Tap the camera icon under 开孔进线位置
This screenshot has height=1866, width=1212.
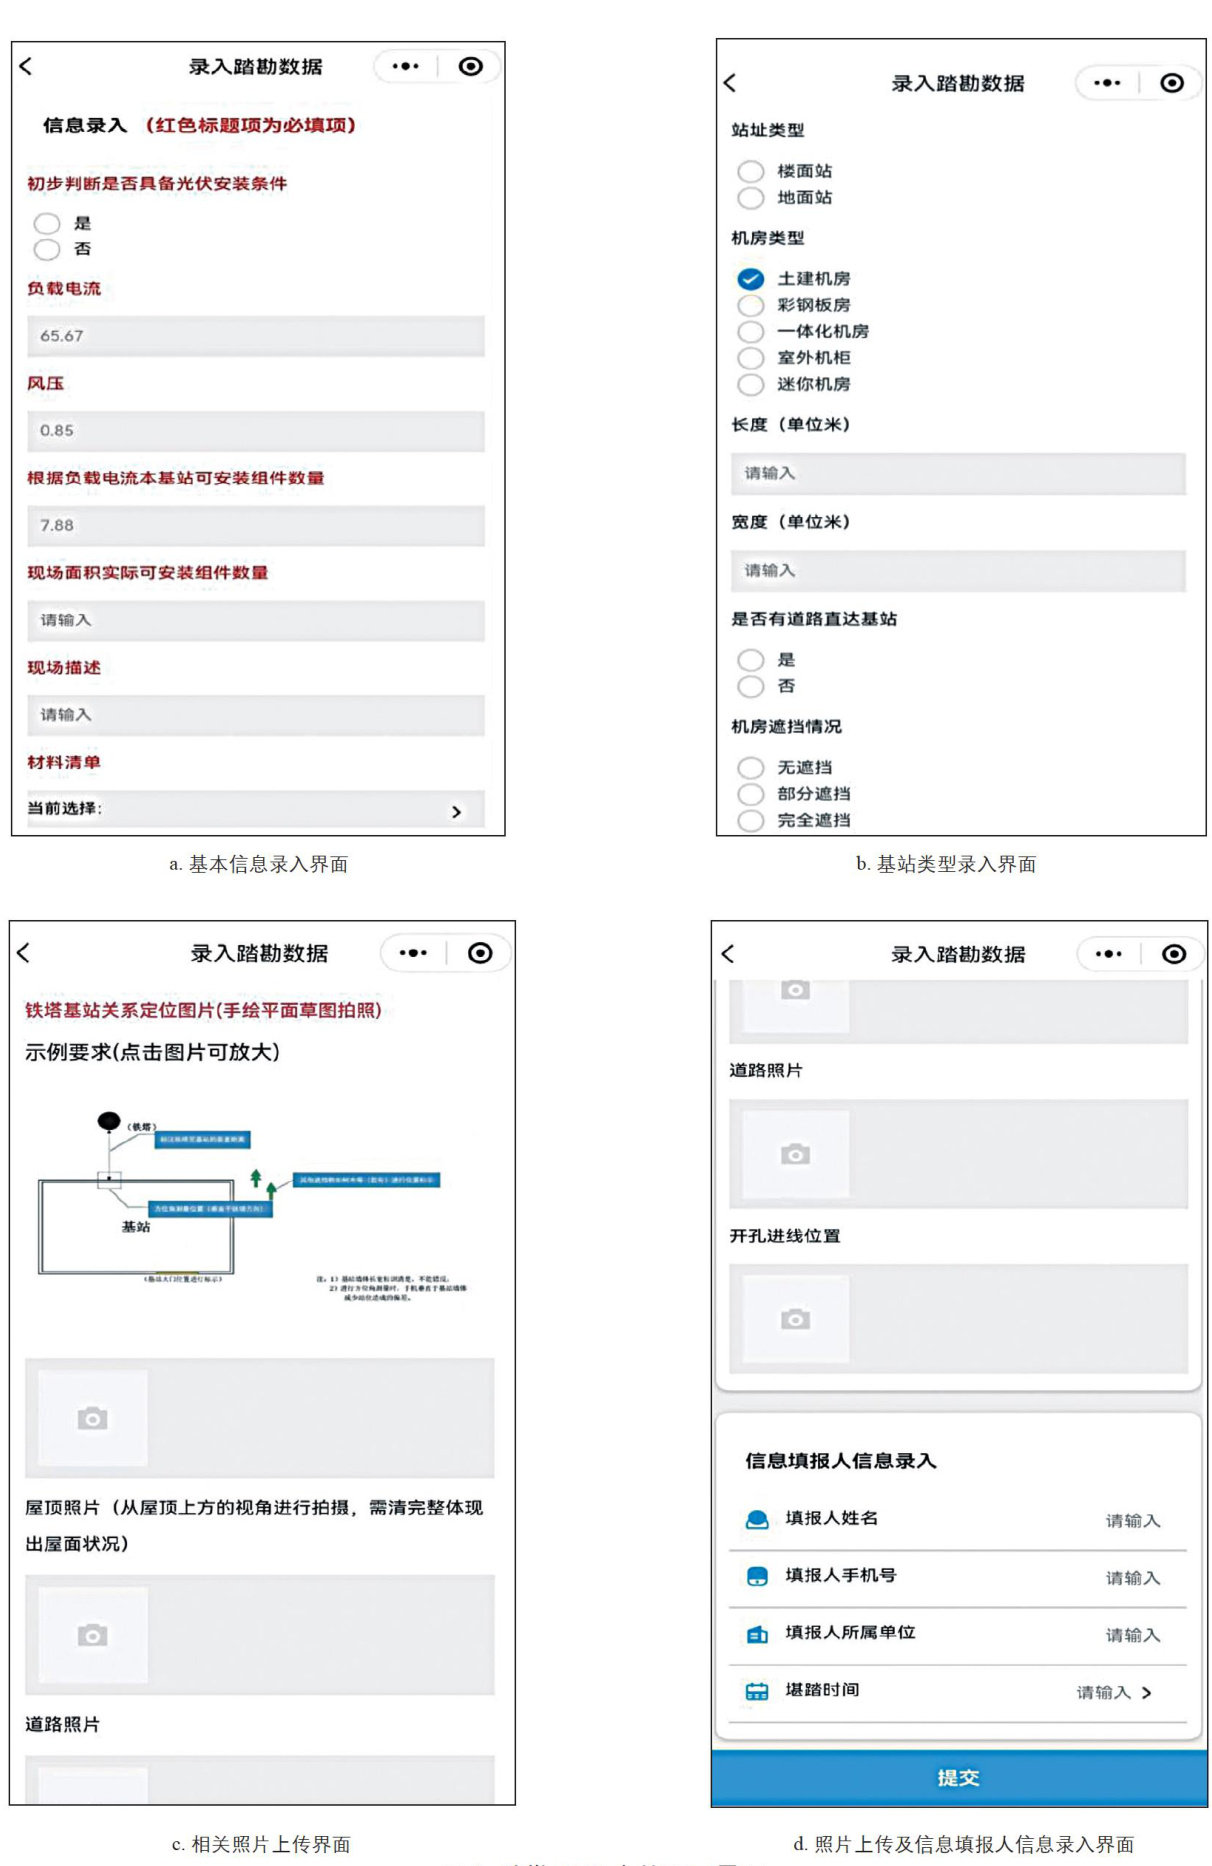pyautogui.click(x=795, y=1319)
